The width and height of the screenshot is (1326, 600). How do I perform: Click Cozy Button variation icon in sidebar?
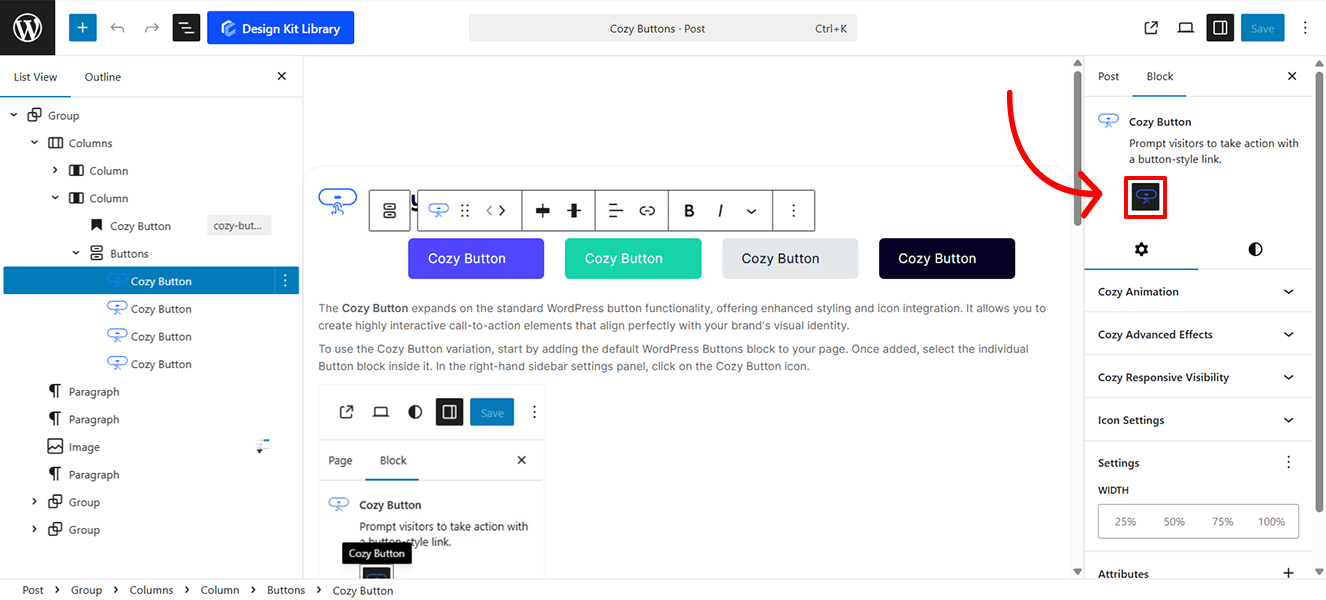point(1146,197)
